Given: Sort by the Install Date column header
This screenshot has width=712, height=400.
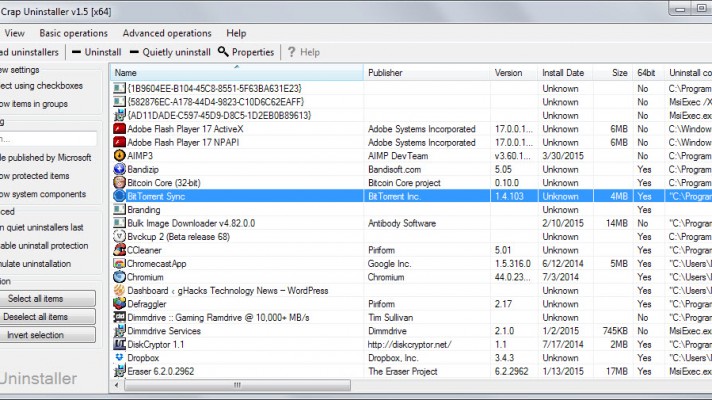Looking at the screenshot, I should tap(563, 73).
